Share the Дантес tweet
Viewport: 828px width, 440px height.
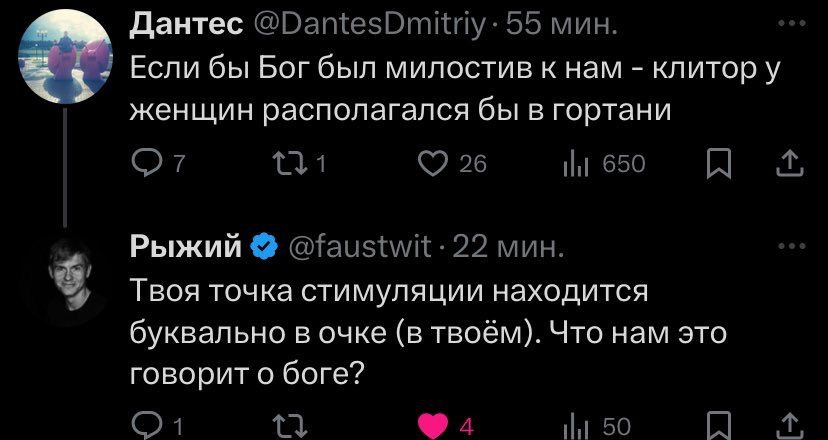(790, 164)
